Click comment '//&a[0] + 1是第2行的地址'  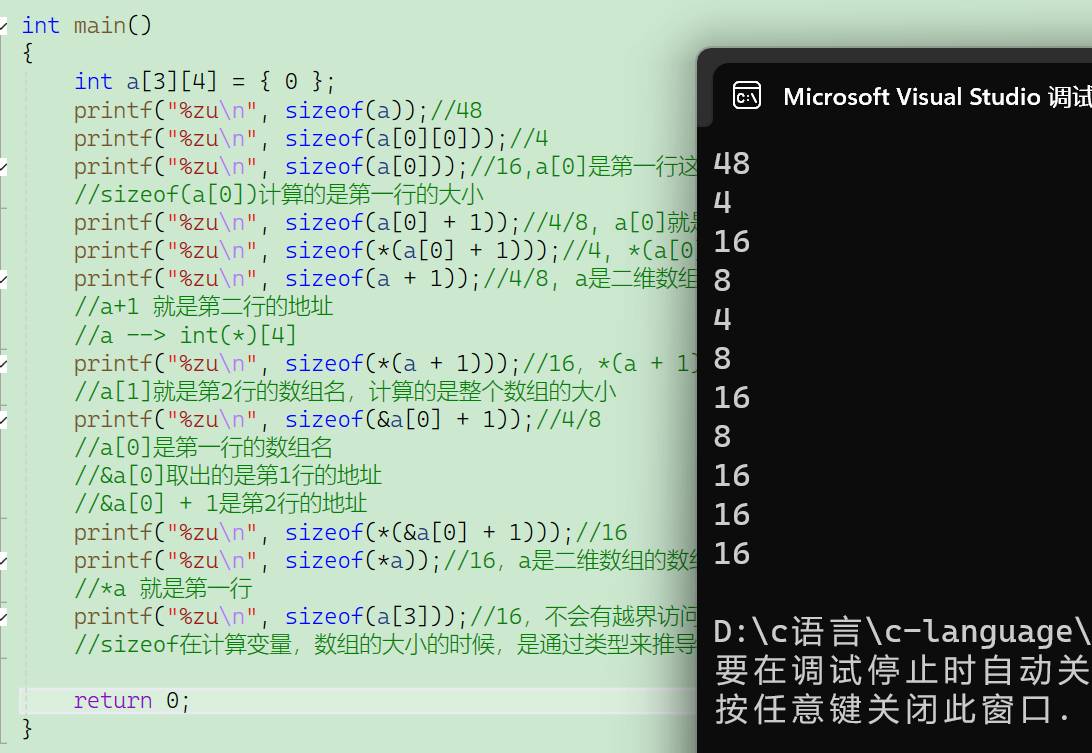tap(220, 503)
